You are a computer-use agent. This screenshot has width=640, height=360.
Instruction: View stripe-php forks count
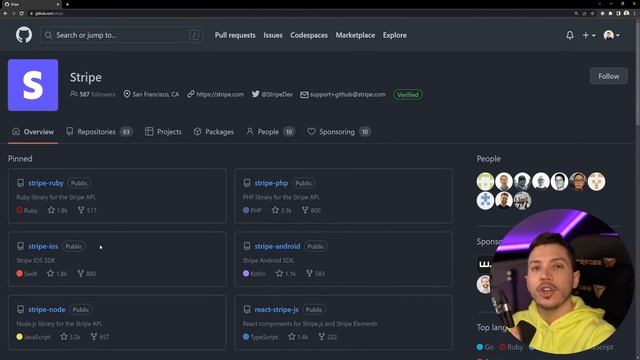[x=311, y=210]
